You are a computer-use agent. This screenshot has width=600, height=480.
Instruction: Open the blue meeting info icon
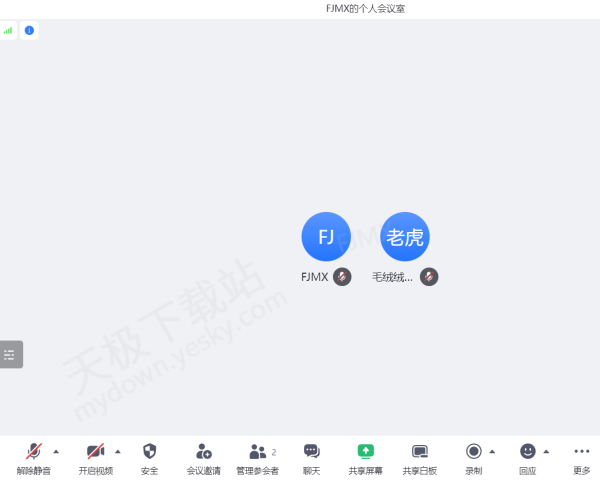pos(29,30)
